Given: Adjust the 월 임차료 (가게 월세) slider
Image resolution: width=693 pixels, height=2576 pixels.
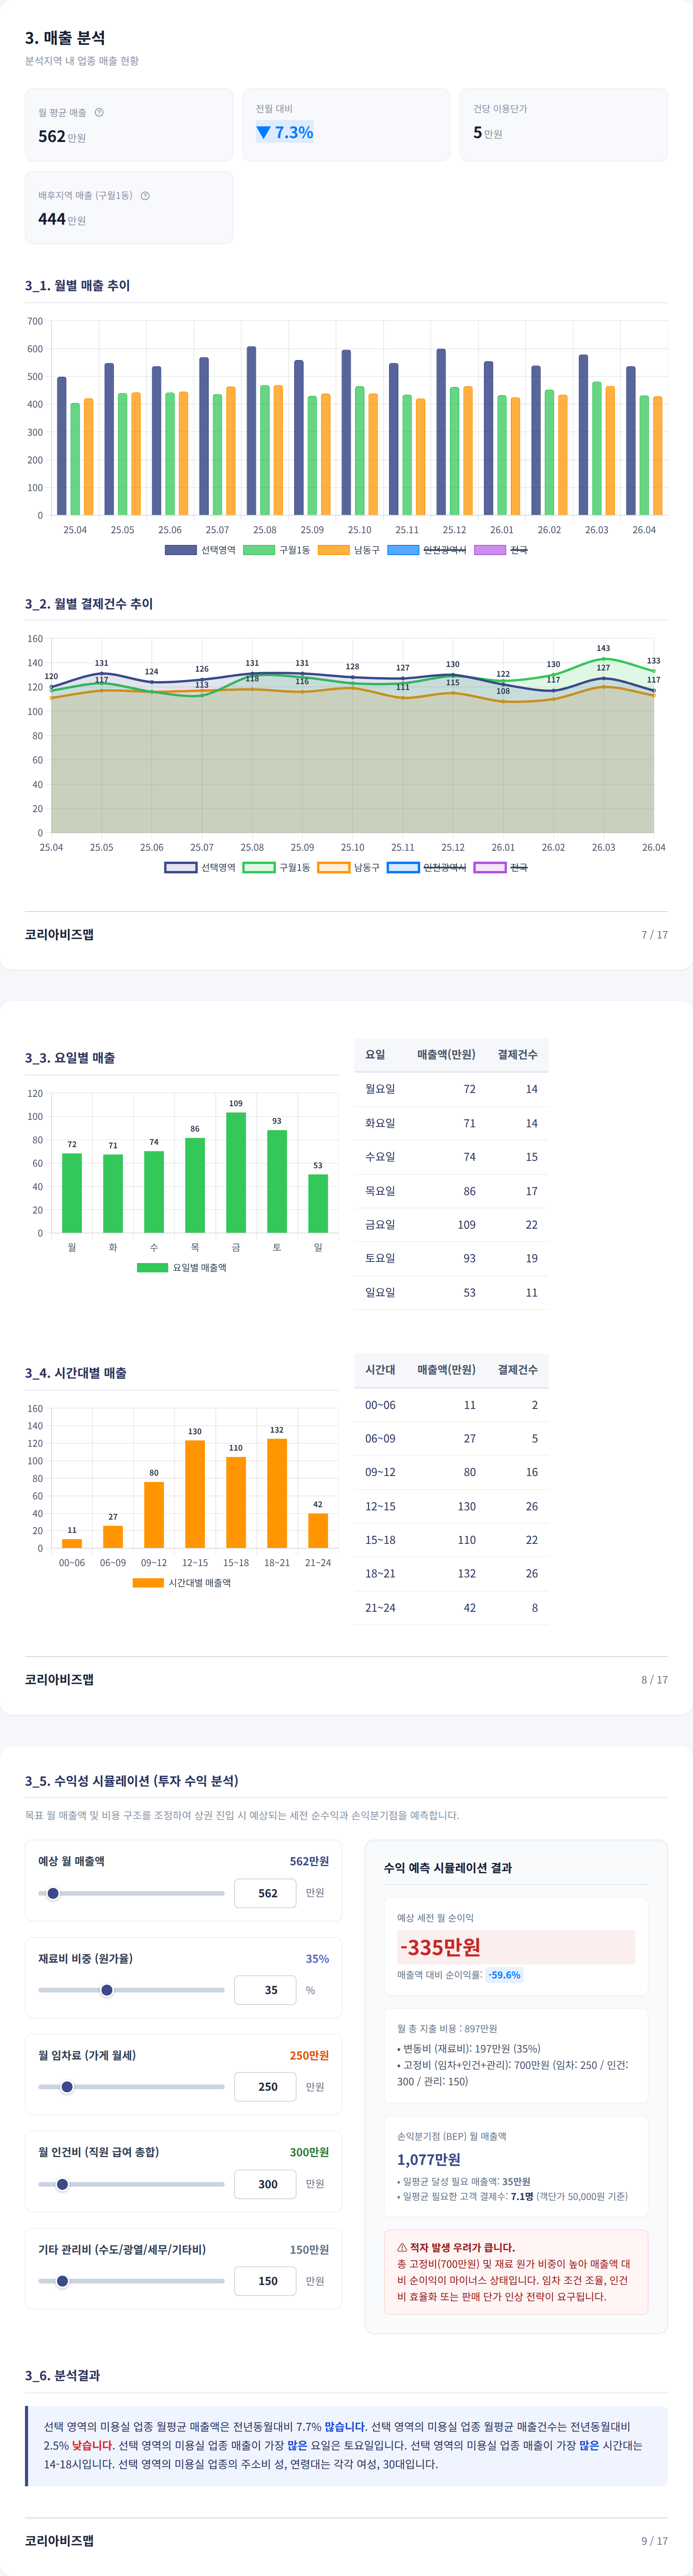Looking at the screenshot, I should coord(131,2087).
